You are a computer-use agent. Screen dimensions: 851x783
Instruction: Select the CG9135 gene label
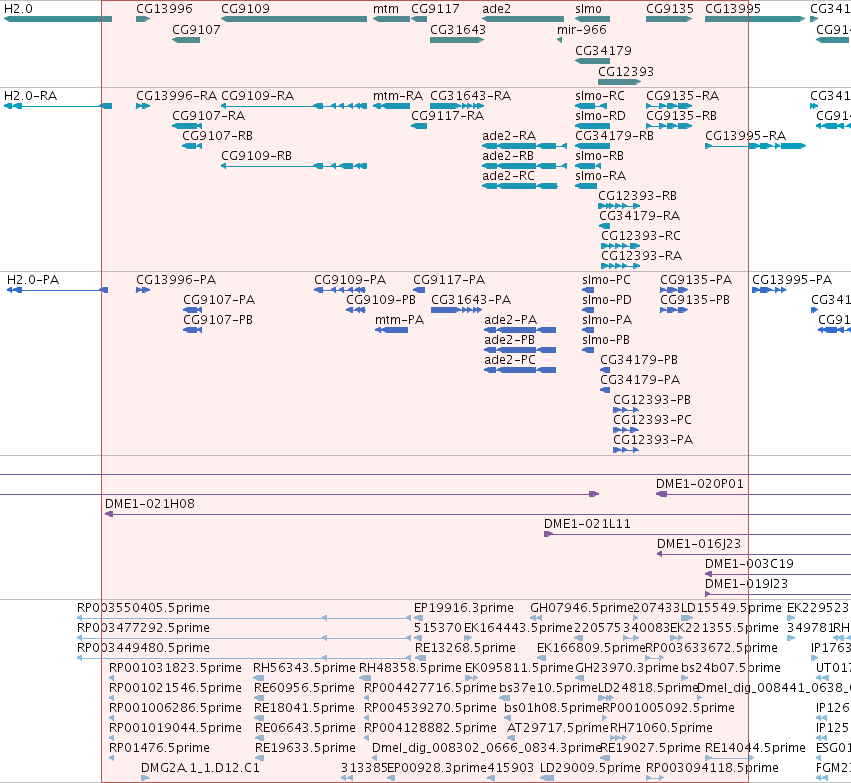tap(670, 9)
